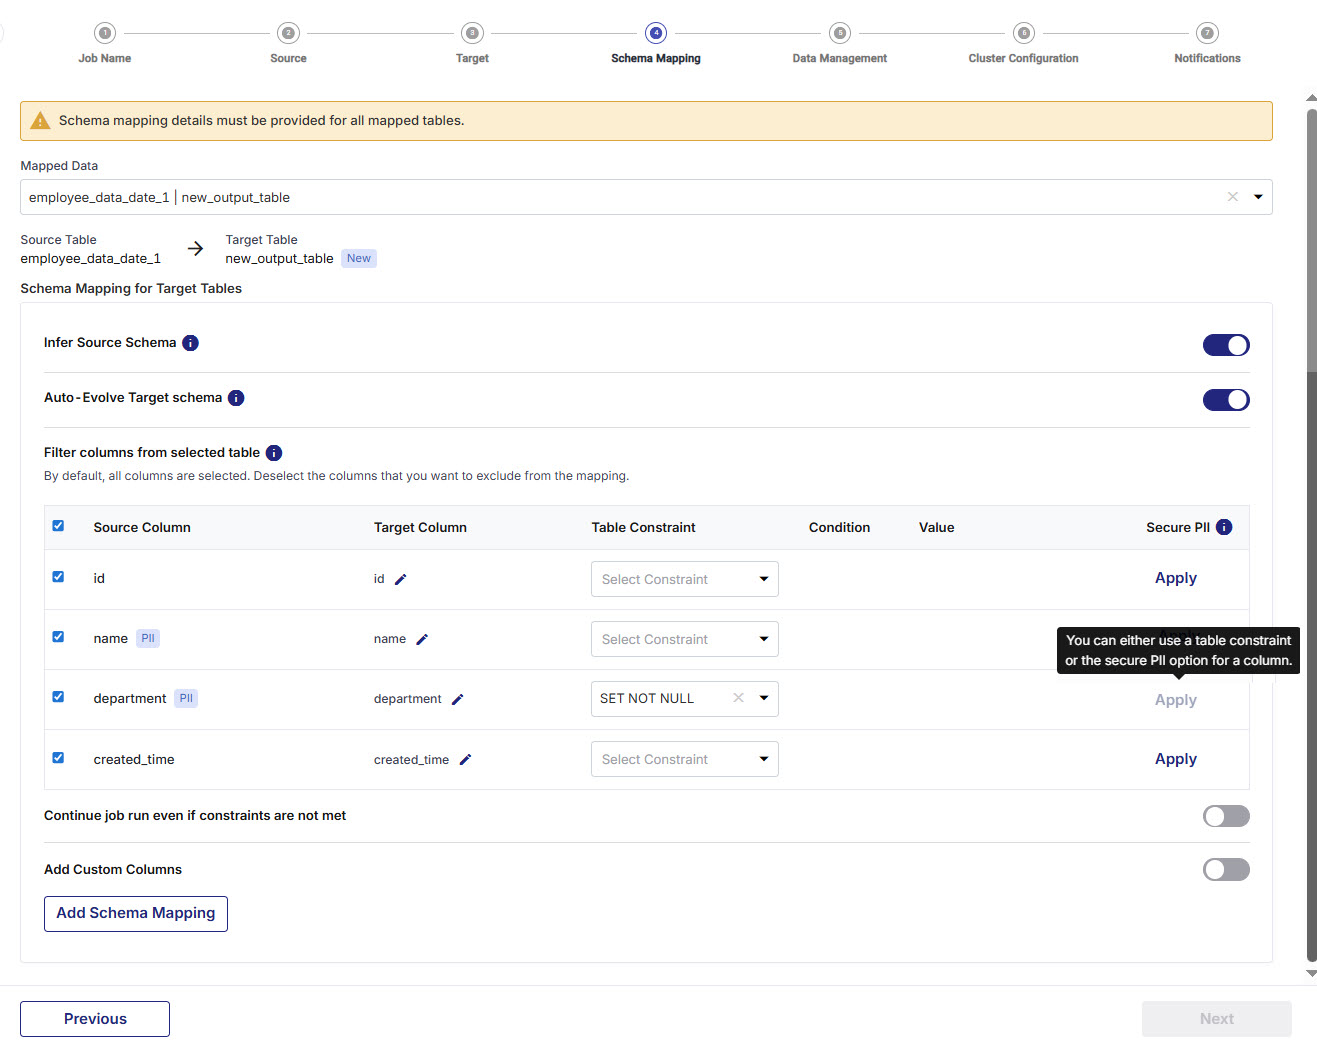The image size is (1317, 1043).
Task: Click the Add Schema Mapping button
Action: click(136, 913)
